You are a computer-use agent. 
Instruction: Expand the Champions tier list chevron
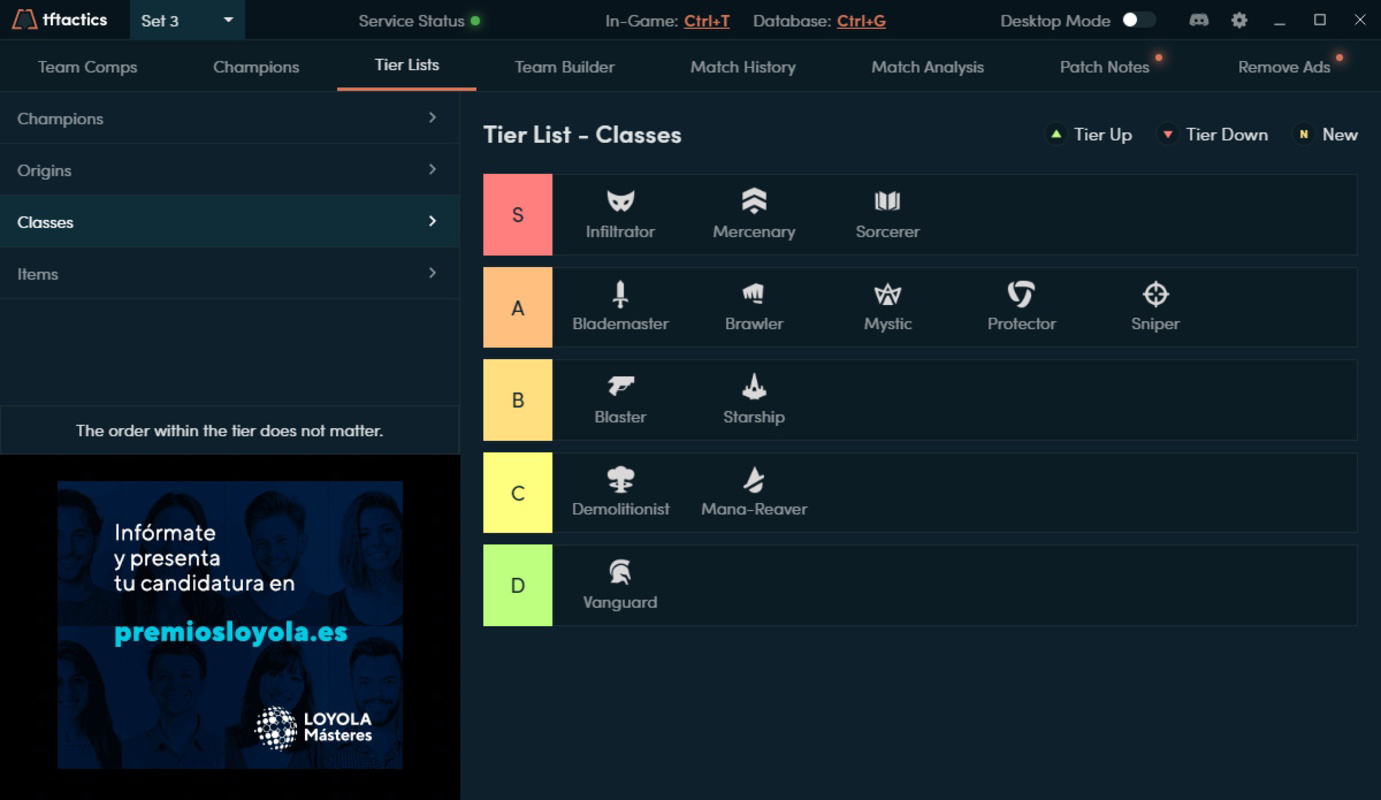[432, 118]
